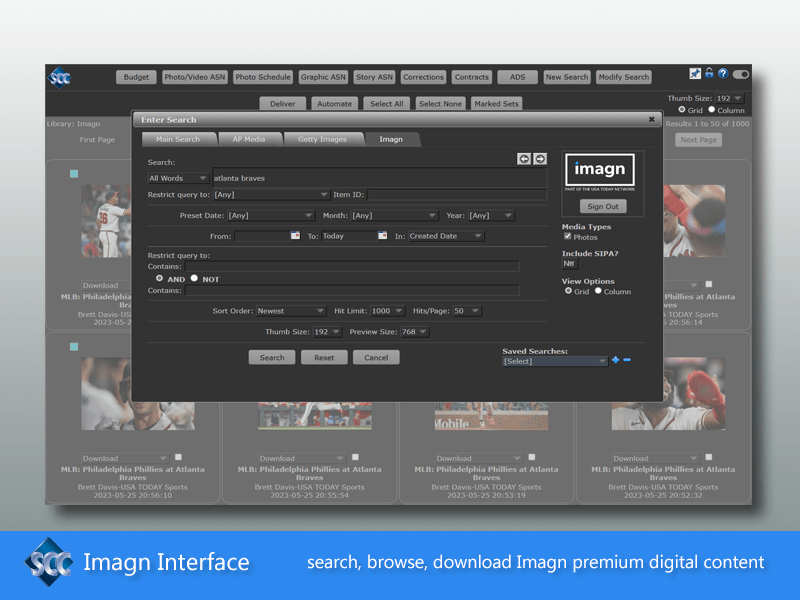Click the search text field with atlanta braves
This screenshot has height=600, width=800.
[x=379, y=178]
